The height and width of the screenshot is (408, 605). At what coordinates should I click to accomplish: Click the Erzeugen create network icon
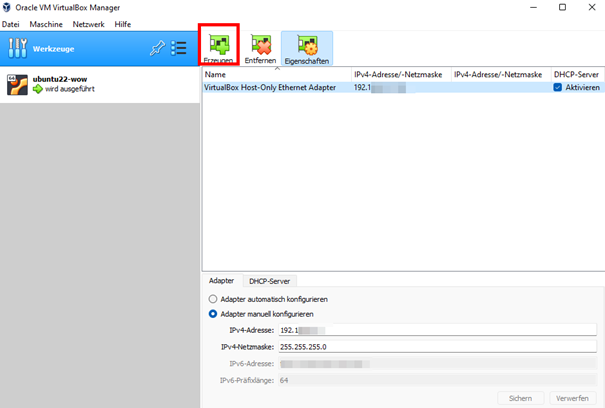tap(219, 44)
